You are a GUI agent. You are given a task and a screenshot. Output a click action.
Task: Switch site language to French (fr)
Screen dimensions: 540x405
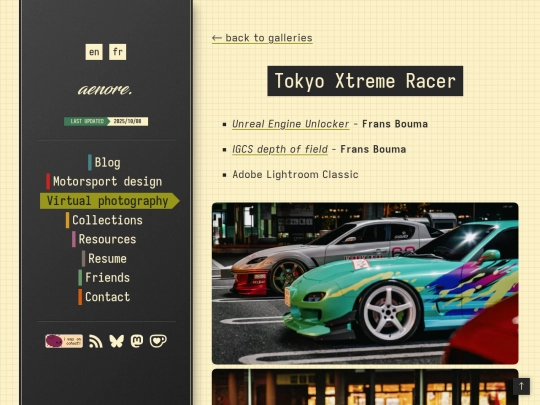[x=117, y=52]
